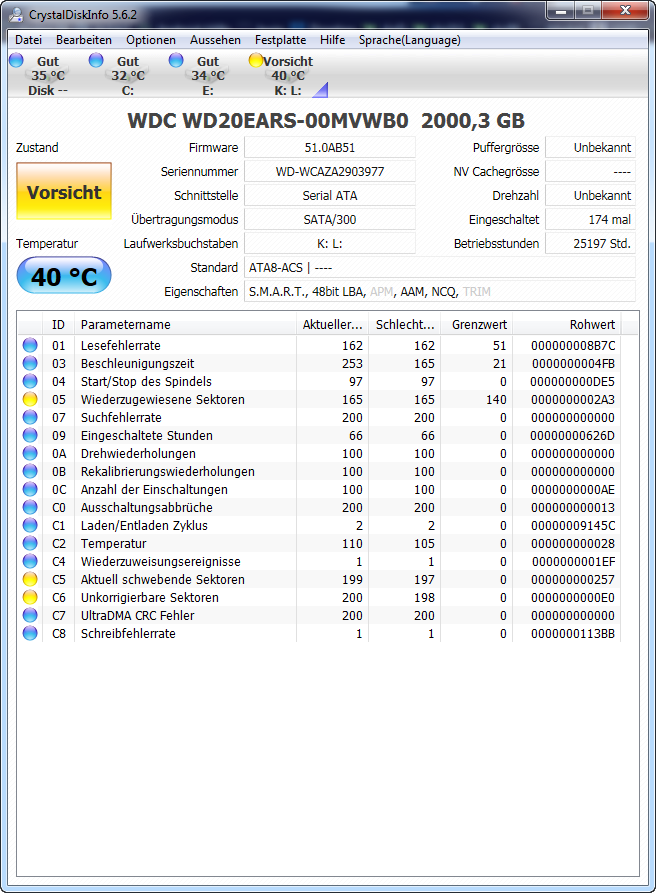Click the Grenzwert column header
This screenshot has height=893, width=656.
[x=477, y=325]
